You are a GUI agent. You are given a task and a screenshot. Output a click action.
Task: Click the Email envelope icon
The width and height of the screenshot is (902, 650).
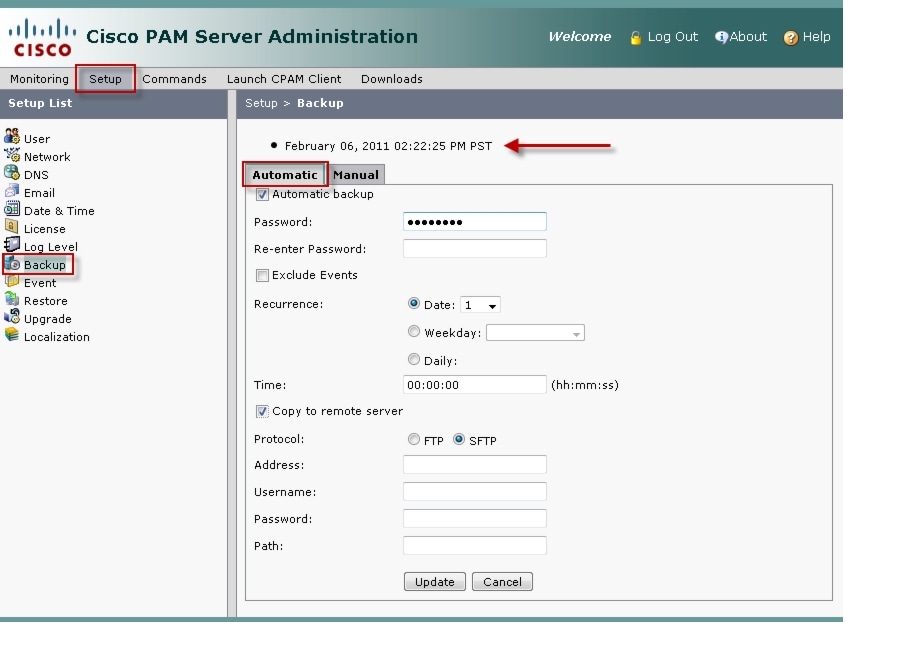click(12, 190)
